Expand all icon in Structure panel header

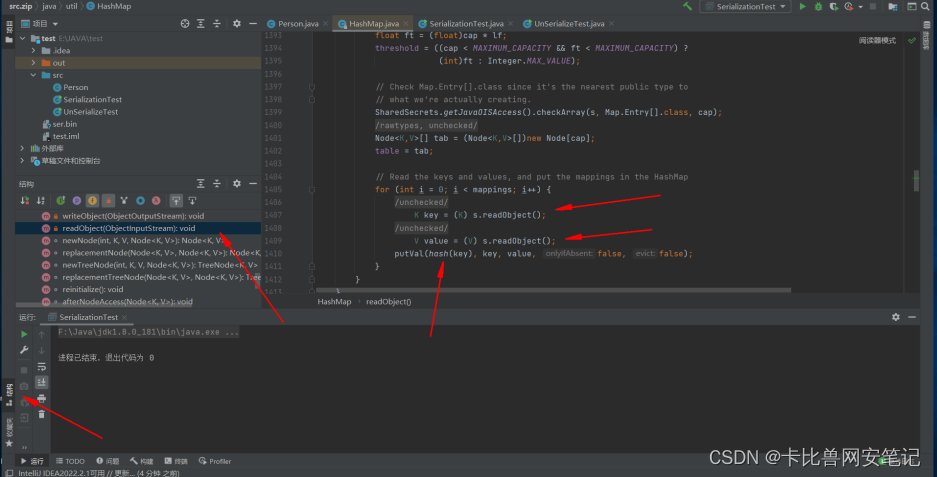[x=201, y=184]
